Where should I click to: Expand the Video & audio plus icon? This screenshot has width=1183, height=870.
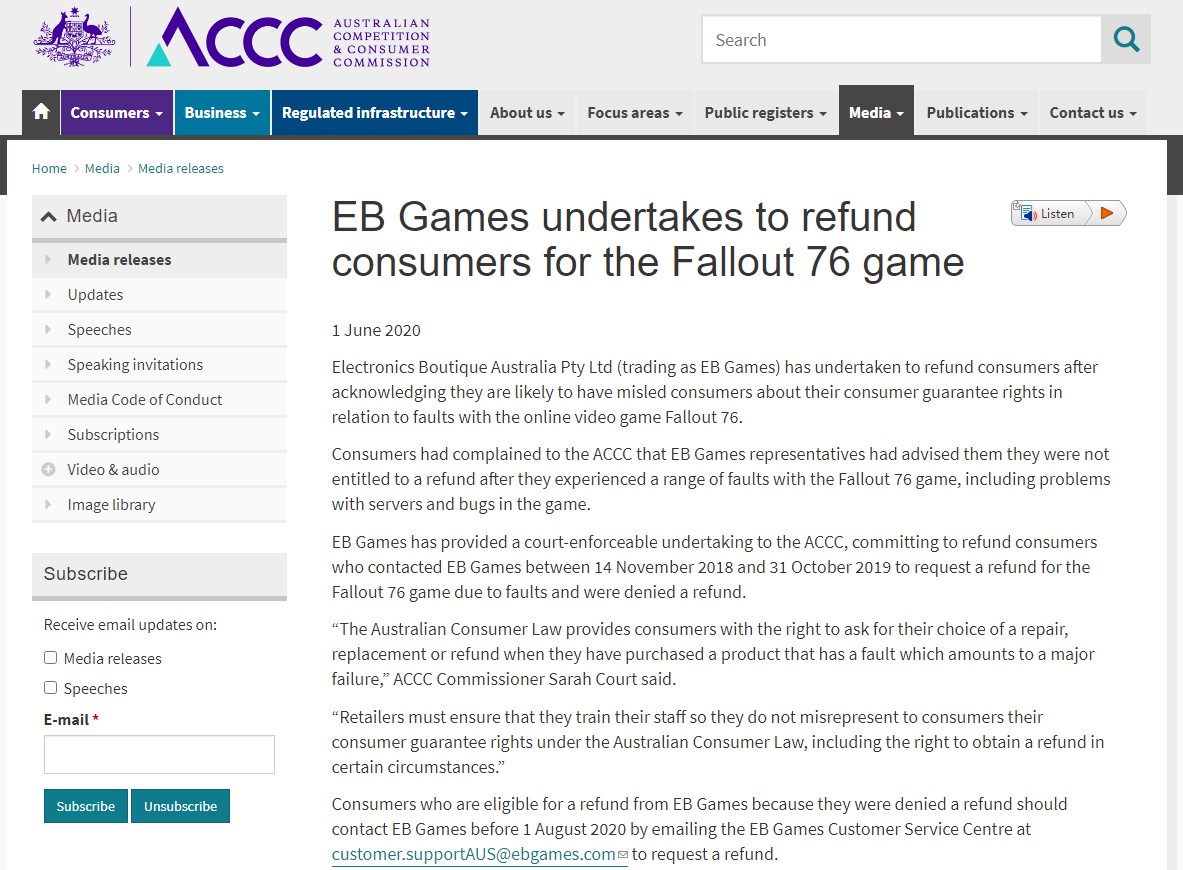pyautogui.click(x=48, y=470)
